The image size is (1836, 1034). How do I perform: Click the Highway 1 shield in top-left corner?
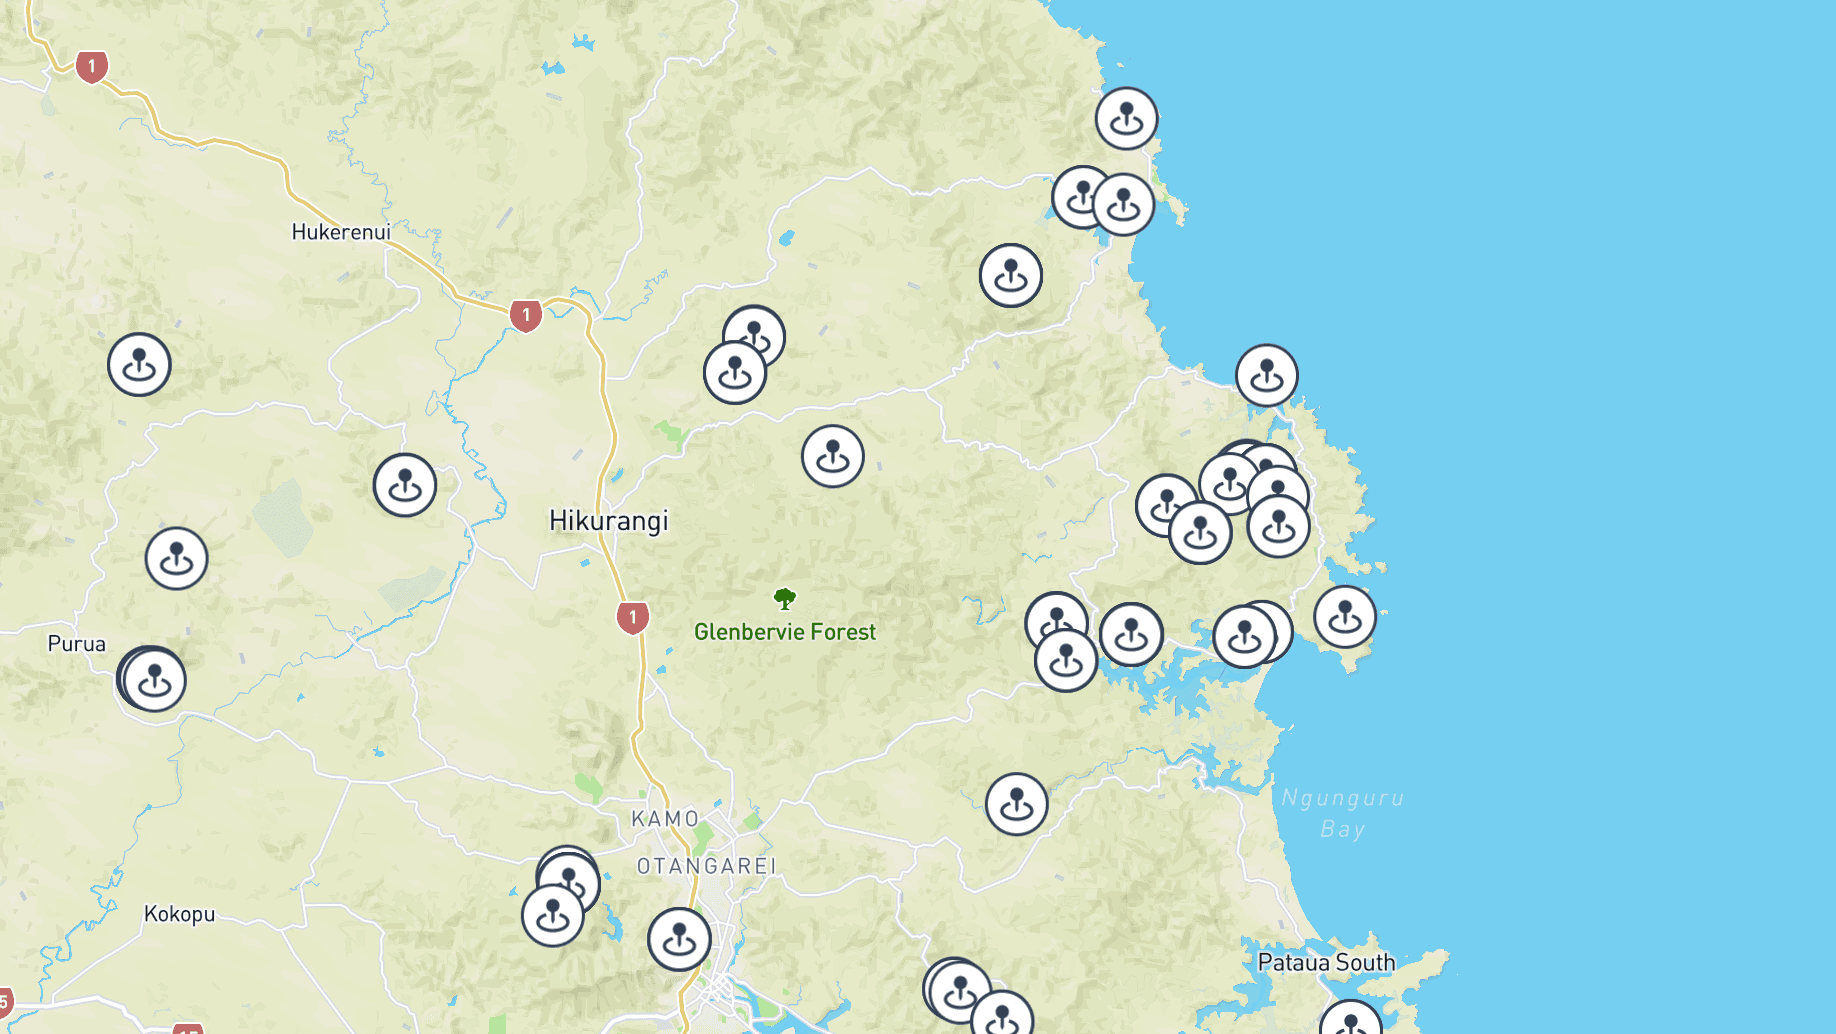(x=92, y=67)
